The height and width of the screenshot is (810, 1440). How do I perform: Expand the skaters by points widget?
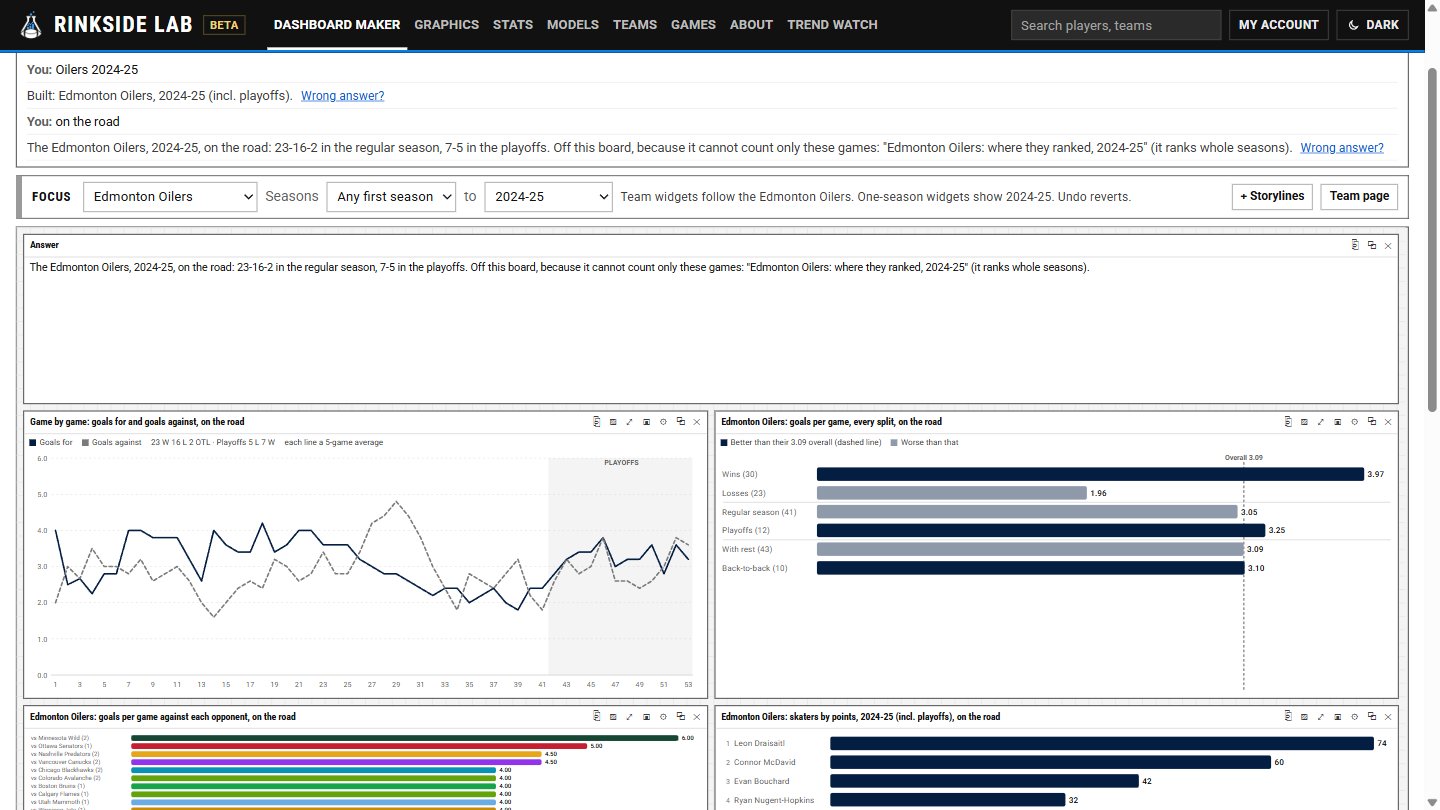tap(1321, 716)
